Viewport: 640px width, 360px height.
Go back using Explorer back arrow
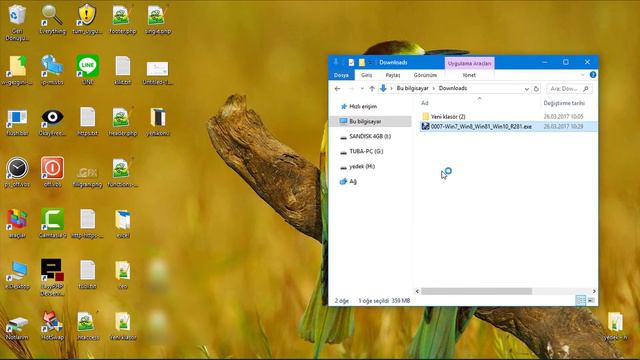coord(337,89)
